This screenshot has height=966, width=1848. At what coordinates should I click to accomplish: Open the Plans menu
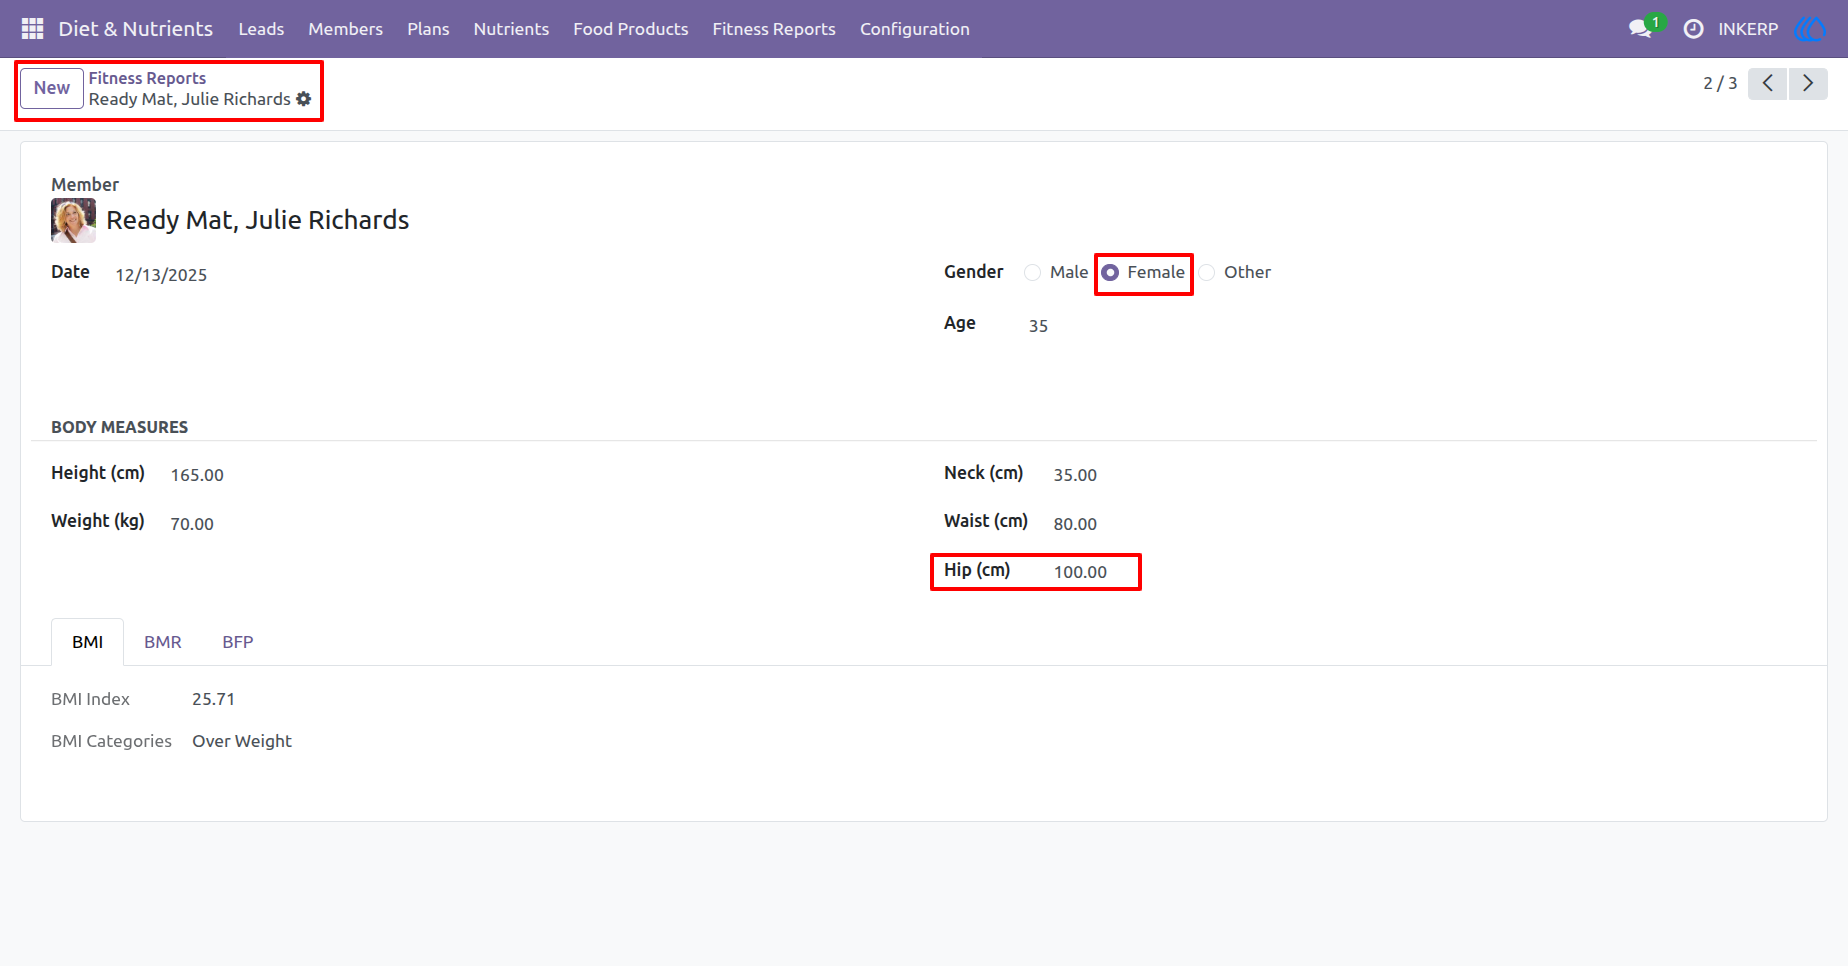pyautogui.click(x=428, y=29)
